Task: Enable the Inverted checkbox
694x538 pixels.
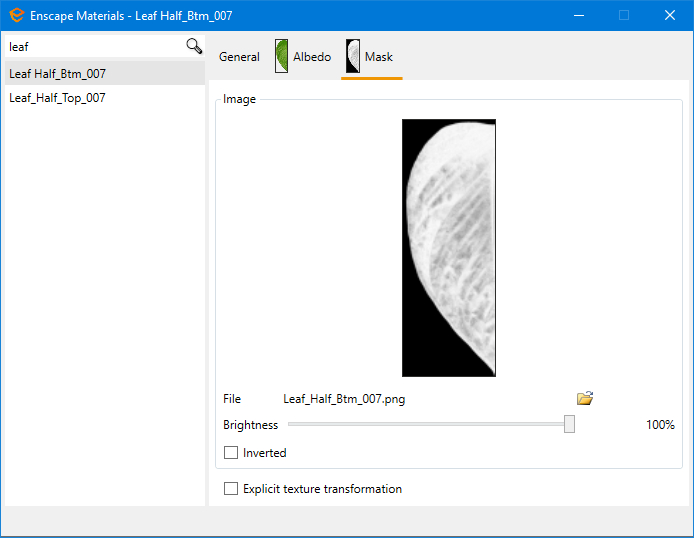Action: pyautogui.click(x=231, y=453)
